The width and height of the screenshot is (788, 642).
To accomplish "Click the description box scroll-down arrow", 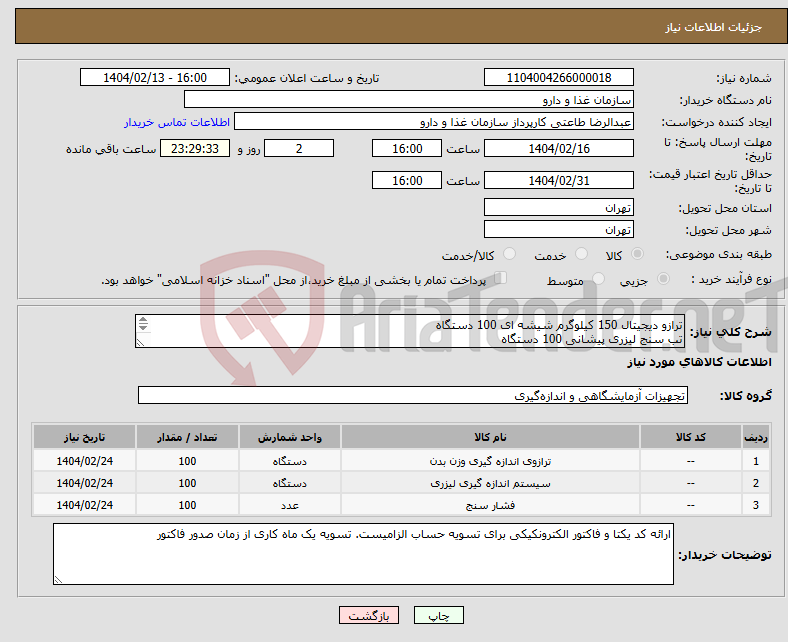I will click(143, 327).
